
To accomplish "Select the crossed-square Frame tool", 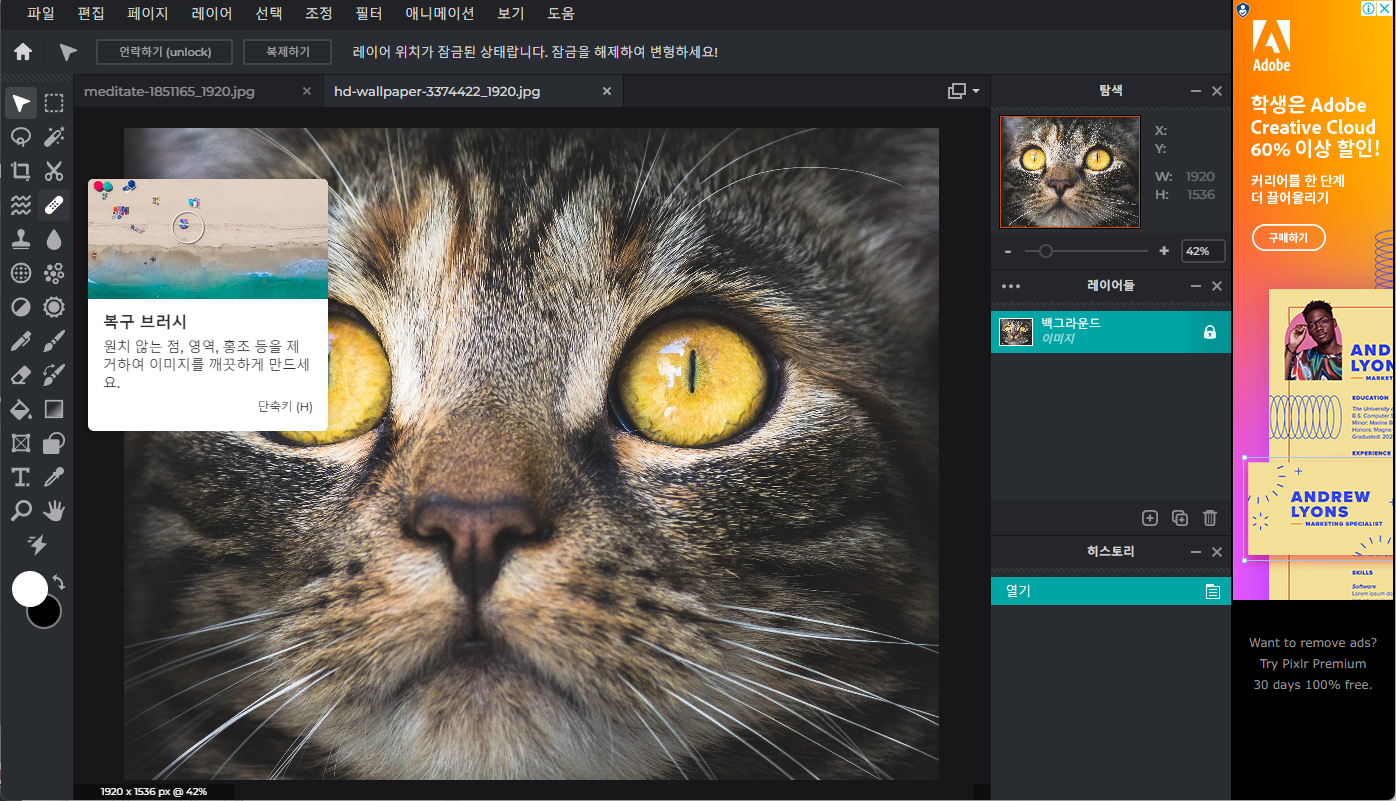I will pyautogui.click(x=21, y=443).
